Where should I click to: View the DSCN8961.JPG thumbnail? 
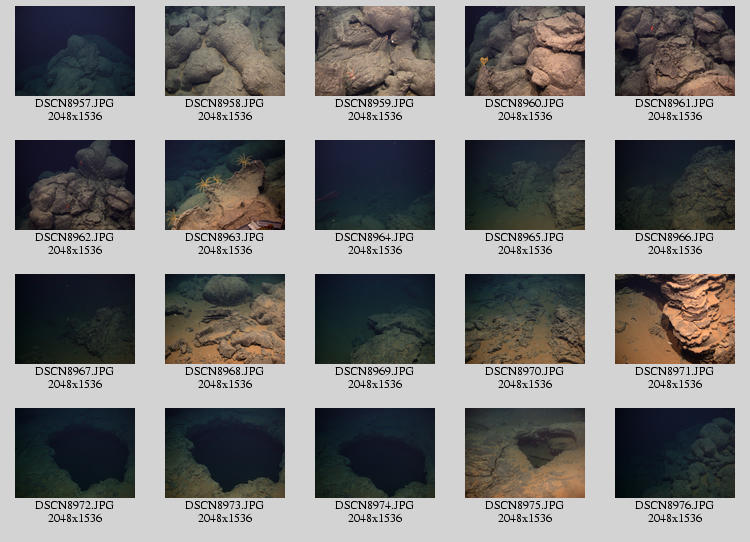pyautogui.click(x=675, y=51)
